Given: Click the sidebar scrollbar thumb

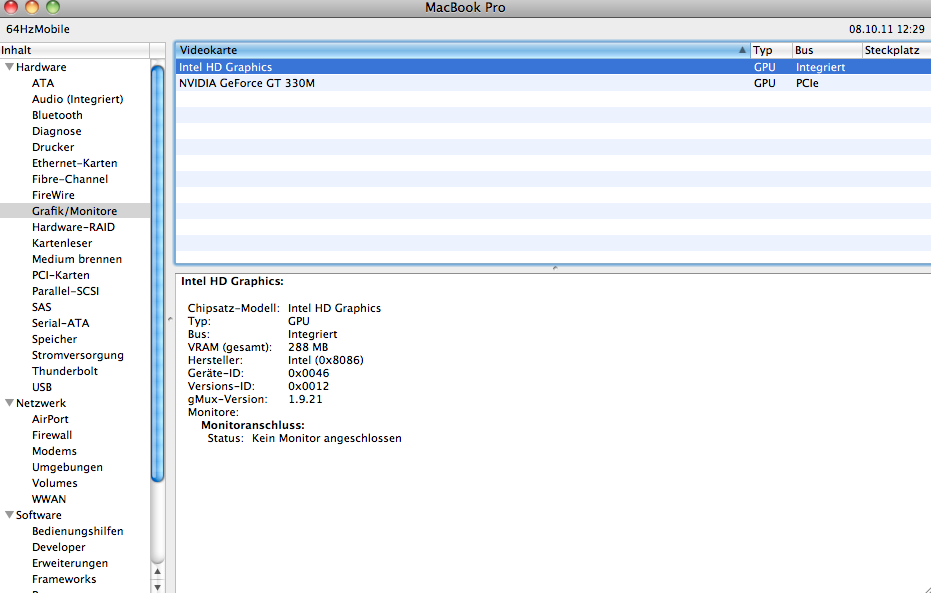Looking at the screenshot, I should (x=157, y=273).
